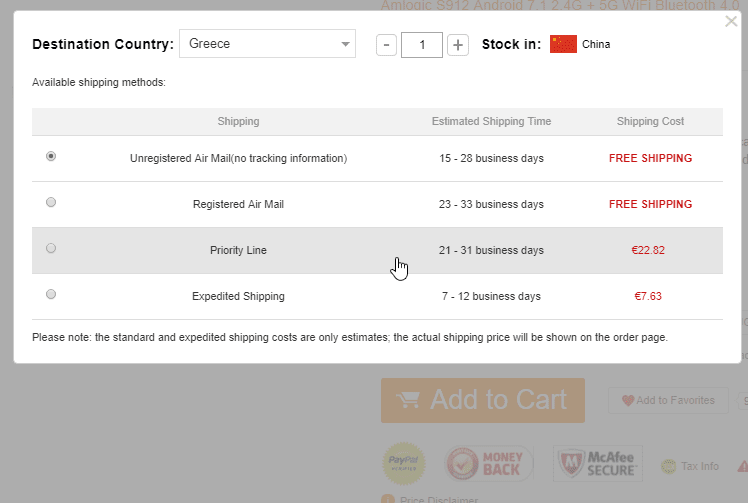Increase quantity with the plus button
748x503 pixels.
tap(458, 45)
